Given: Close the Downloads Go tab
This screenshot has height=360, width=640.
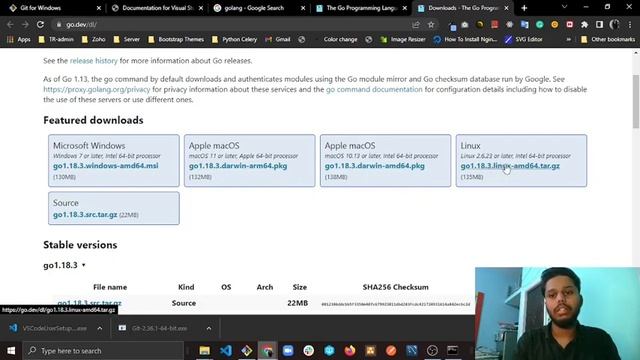Looking at the screenshot, I should point(507,8).
